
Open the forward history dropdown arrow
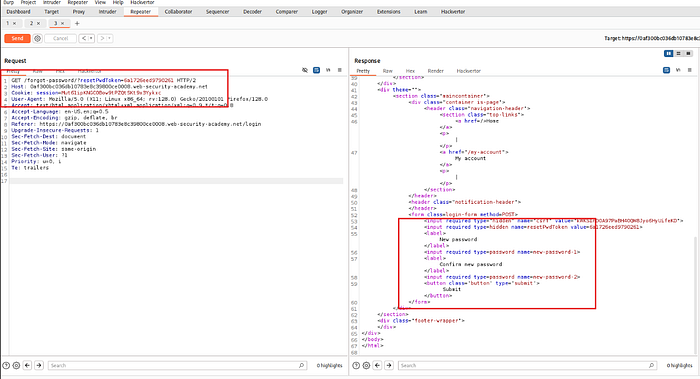[x=110, y=38]
